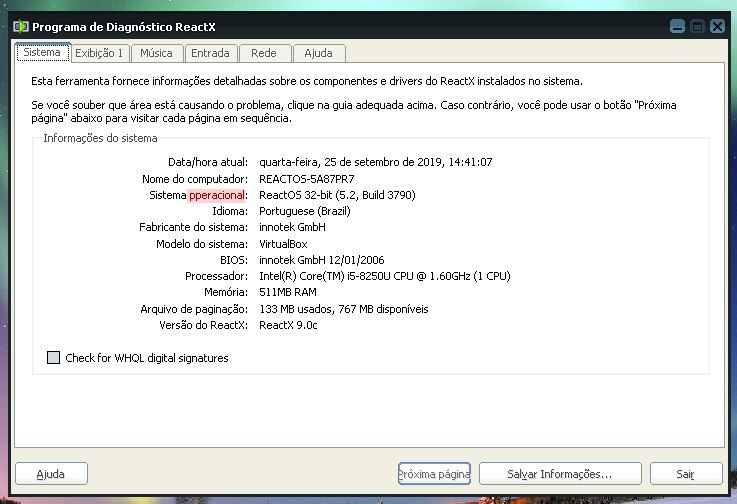Viewport: 737px width, 504px height.
Task: Click BIOS value innotek GmbH 12/01/2006
Action: tap(321, 260)
